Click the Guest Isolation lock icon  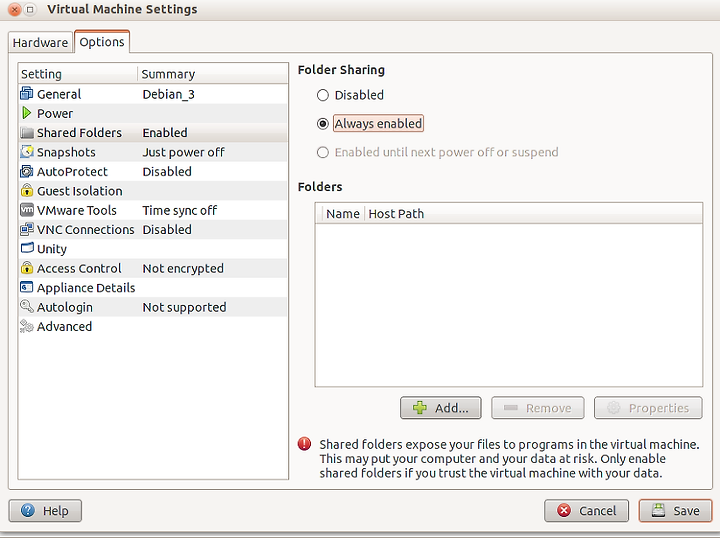[x=27, y=191]
